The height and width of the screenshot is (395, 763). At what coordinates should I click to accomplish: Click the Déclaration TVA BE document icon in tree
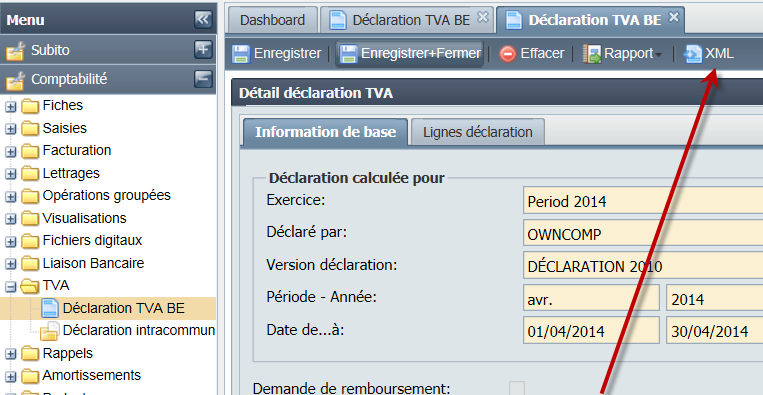pos(50,308)
